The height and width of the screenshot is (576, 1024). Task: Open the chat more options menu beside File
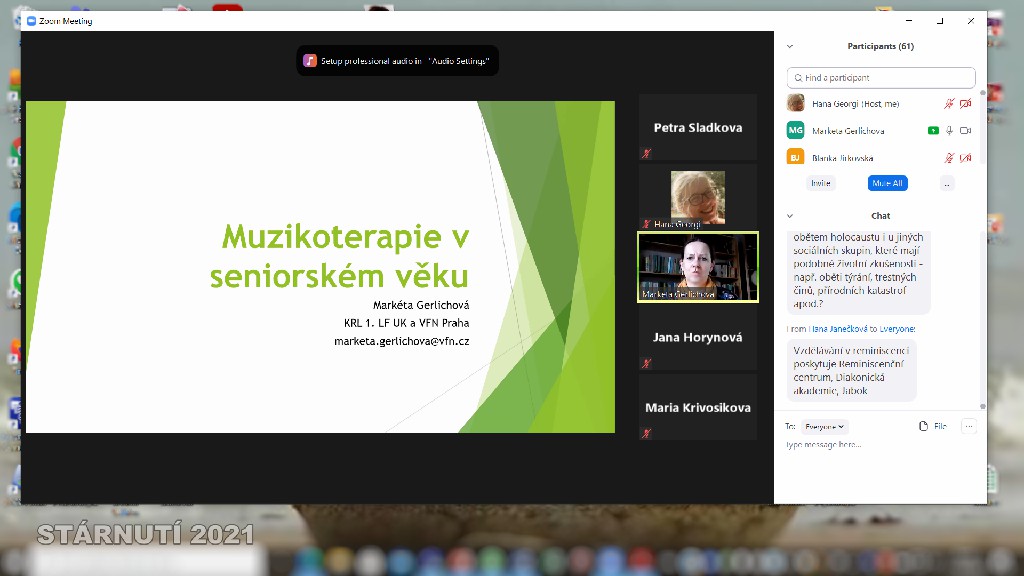968,426
